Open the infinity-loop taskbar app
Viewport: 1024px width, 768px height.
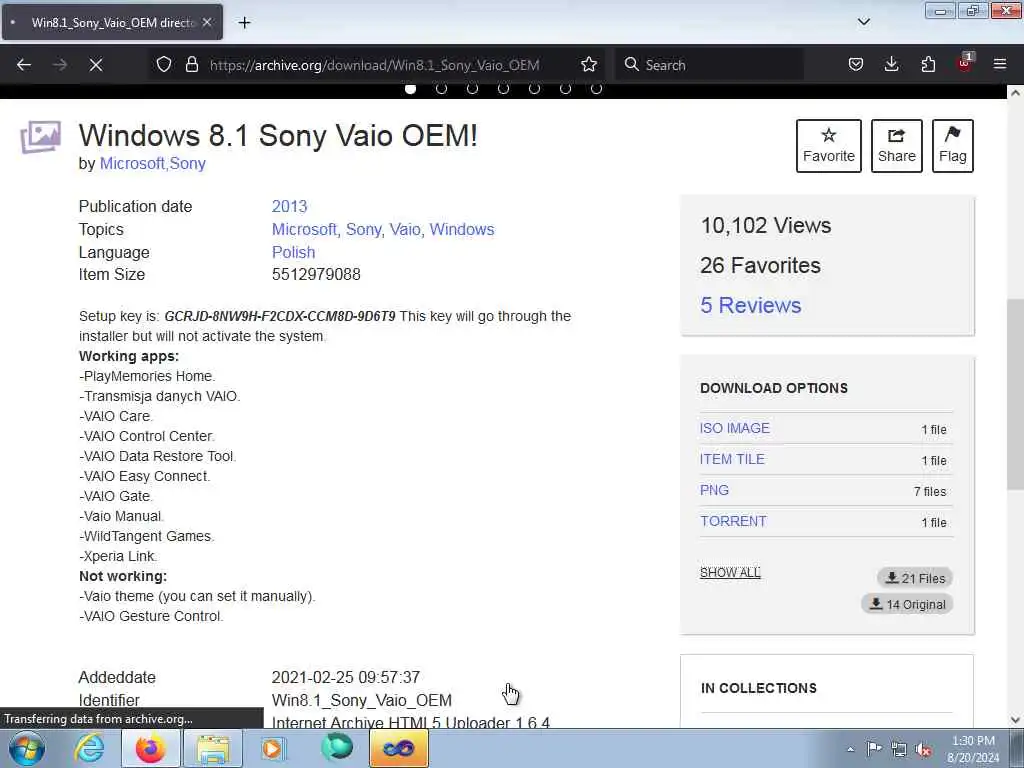[x=398, y=748]
